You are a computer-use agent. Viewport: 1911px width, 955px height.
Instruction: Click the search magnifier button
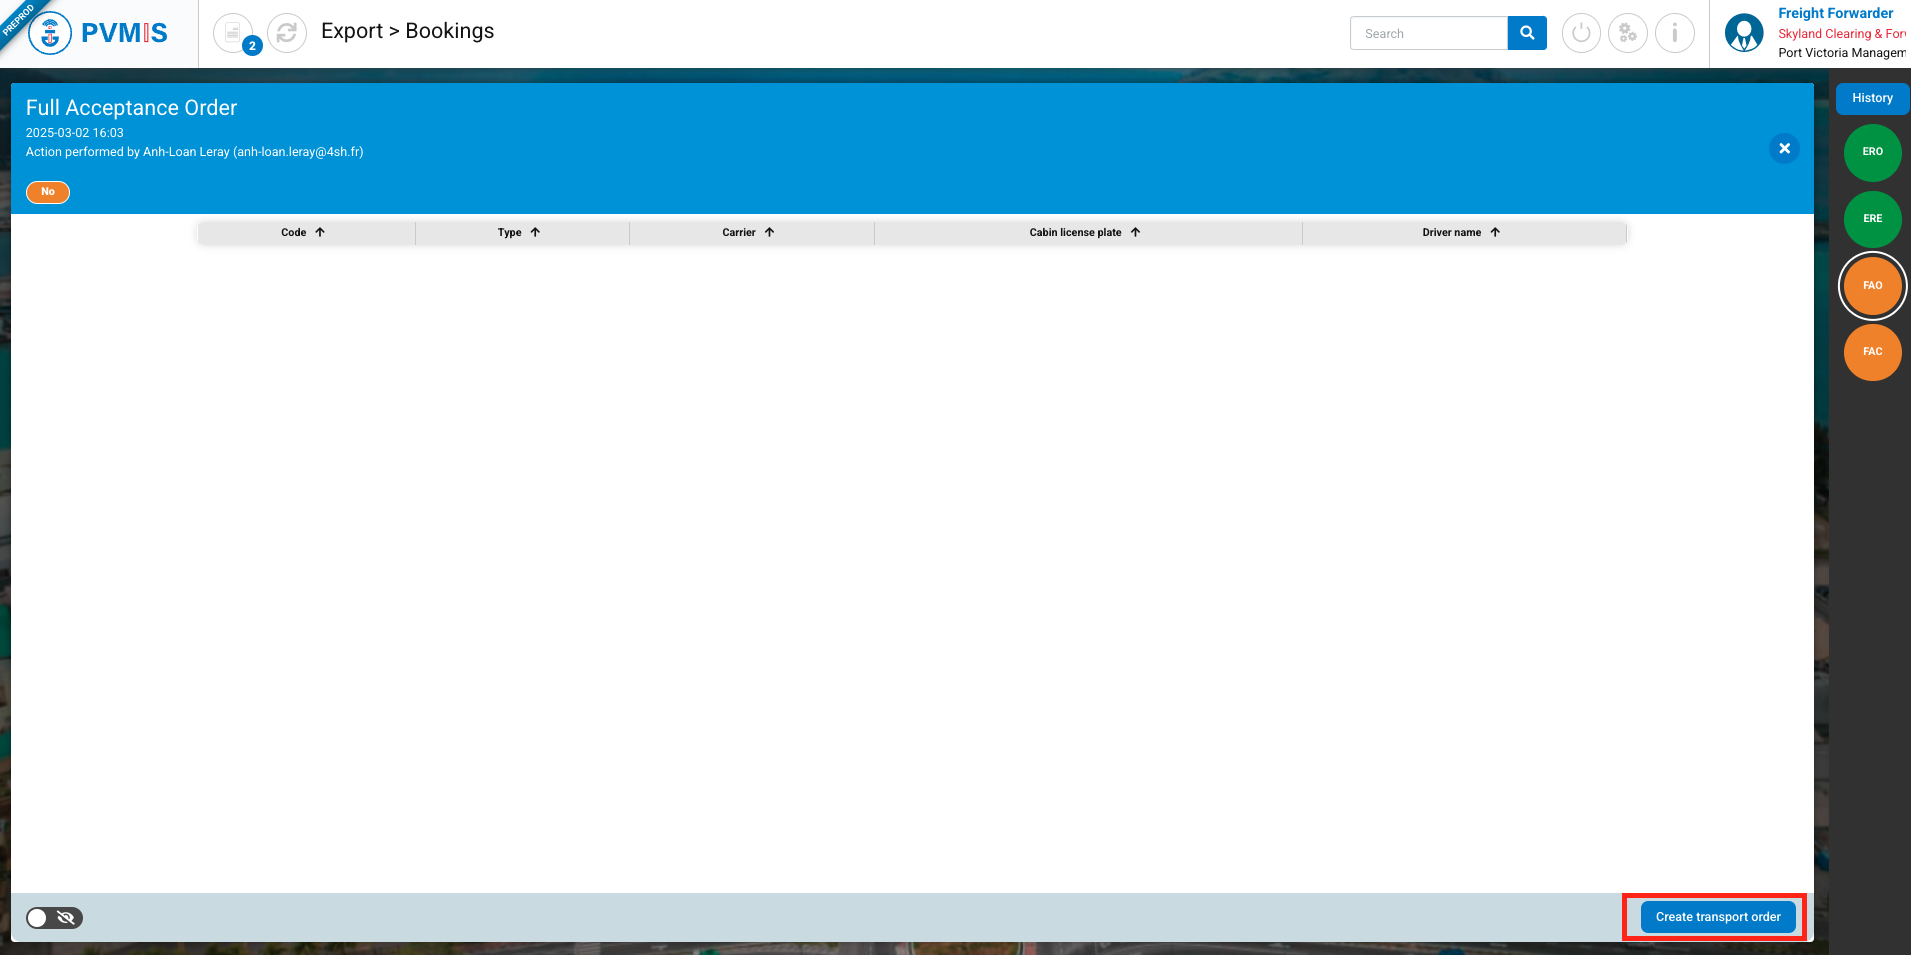(x=1527, y=33)
